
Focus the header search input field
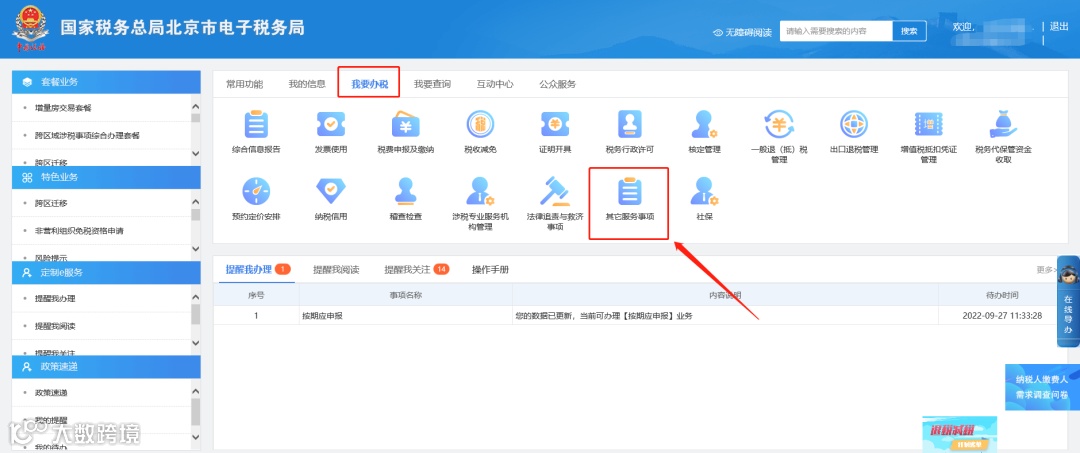click(836, 31)
